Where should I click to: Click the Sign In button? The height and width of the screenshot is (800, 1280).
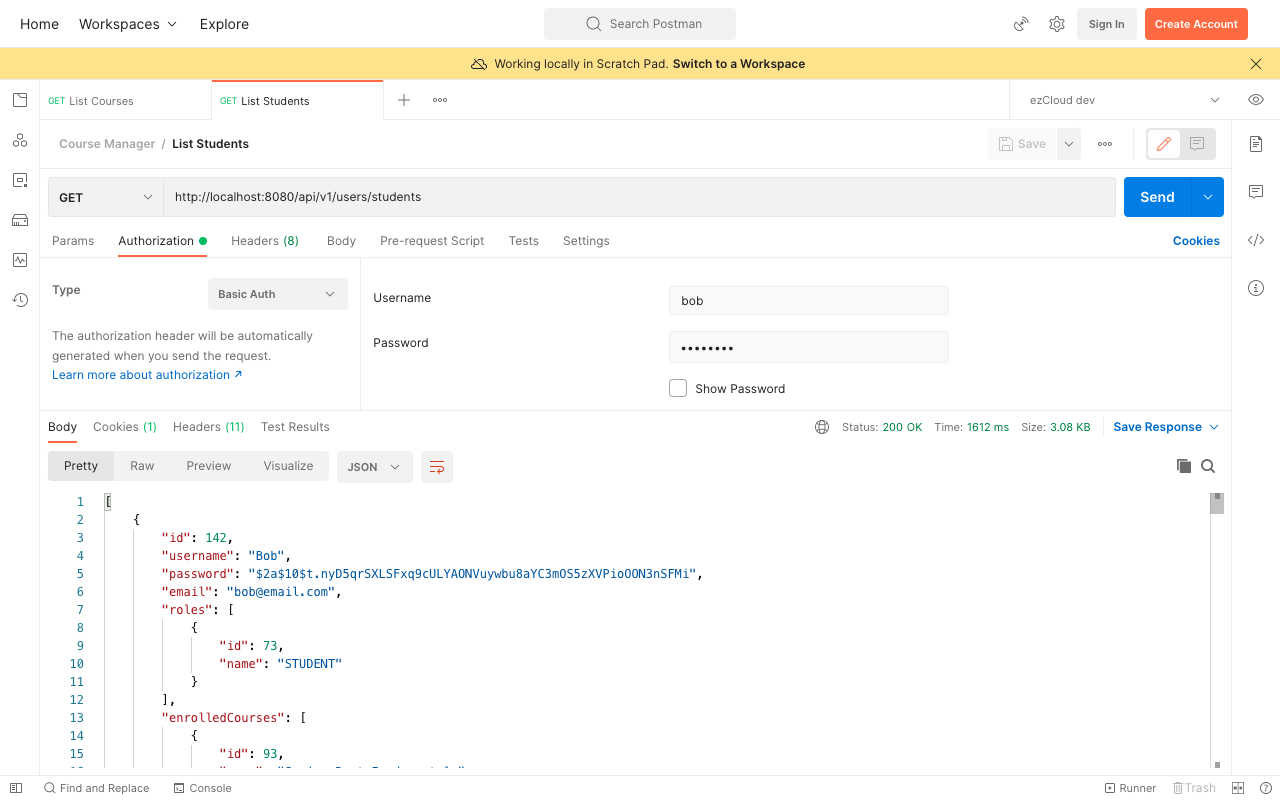tap(1106, 24)
